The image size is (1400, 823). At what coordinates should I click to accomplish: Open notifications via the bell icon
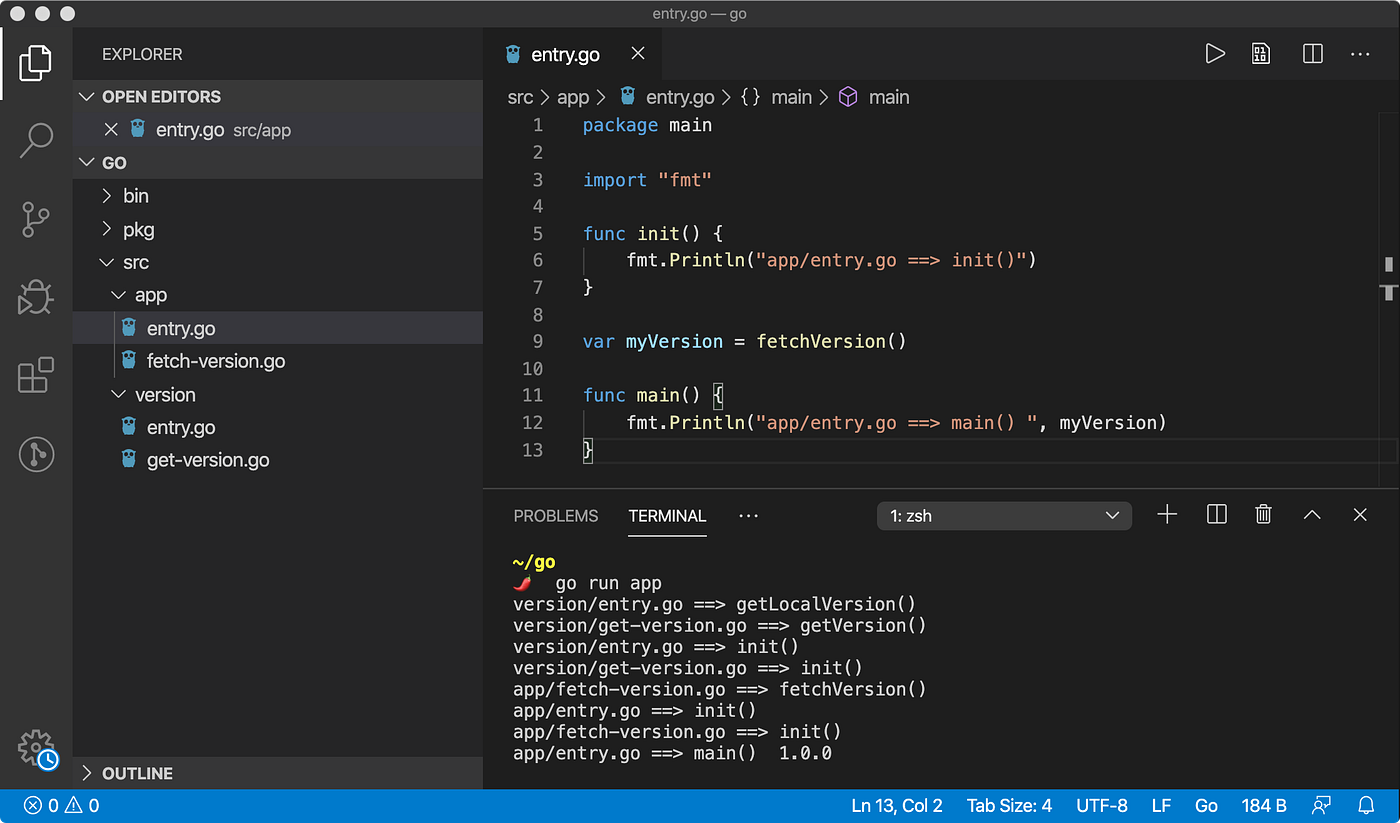pyautogui.click(x=1366, y=805)
